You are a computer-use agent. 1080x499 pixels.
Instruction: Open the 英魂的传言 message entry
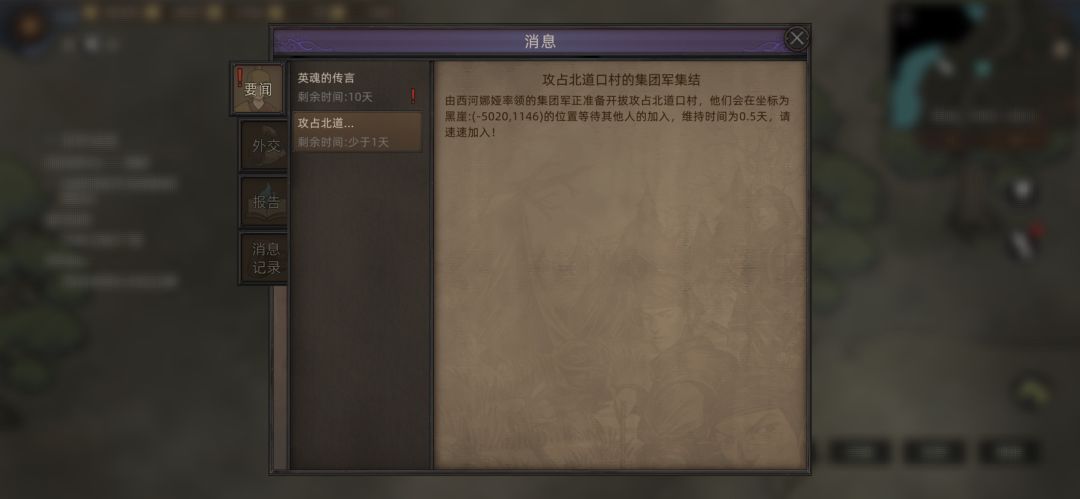pos(357,87)
